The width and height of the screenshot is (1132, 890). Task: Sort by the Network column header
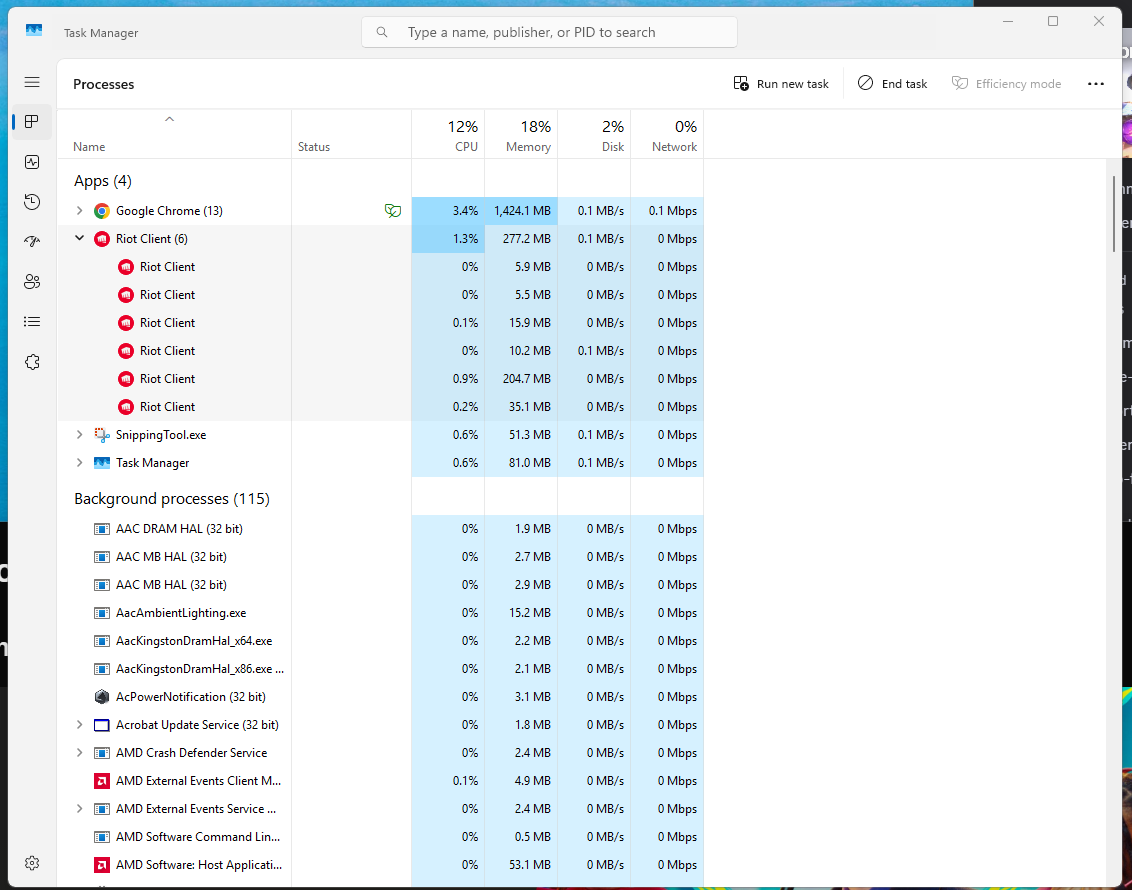click(666, 134)
